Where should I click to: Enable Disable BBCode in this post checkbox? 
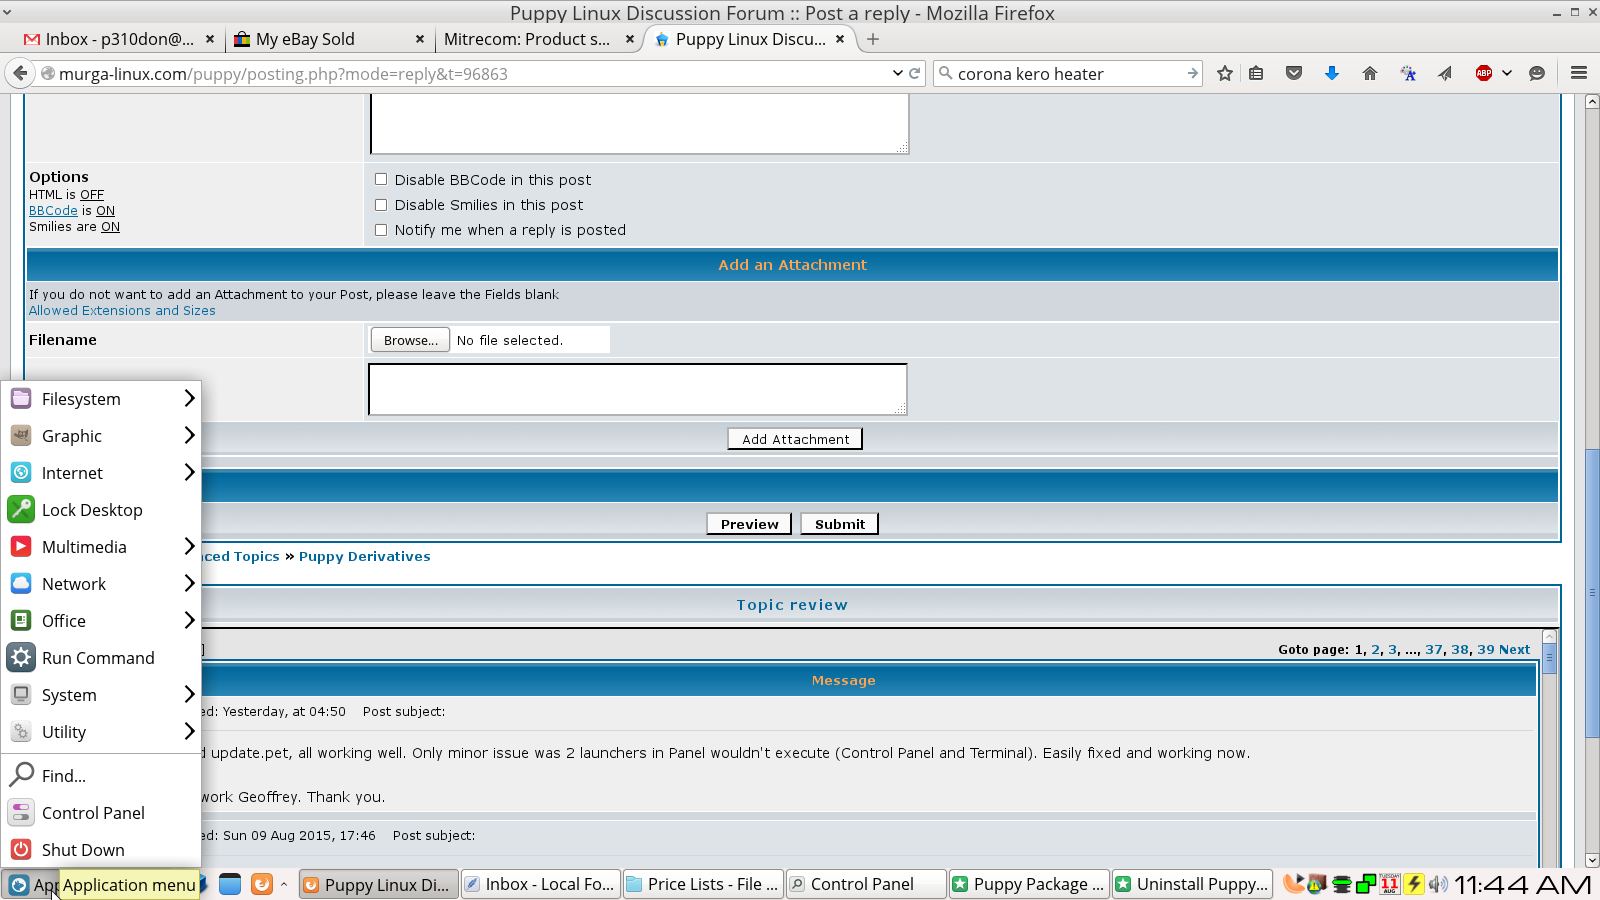click(x=381, y=180)
